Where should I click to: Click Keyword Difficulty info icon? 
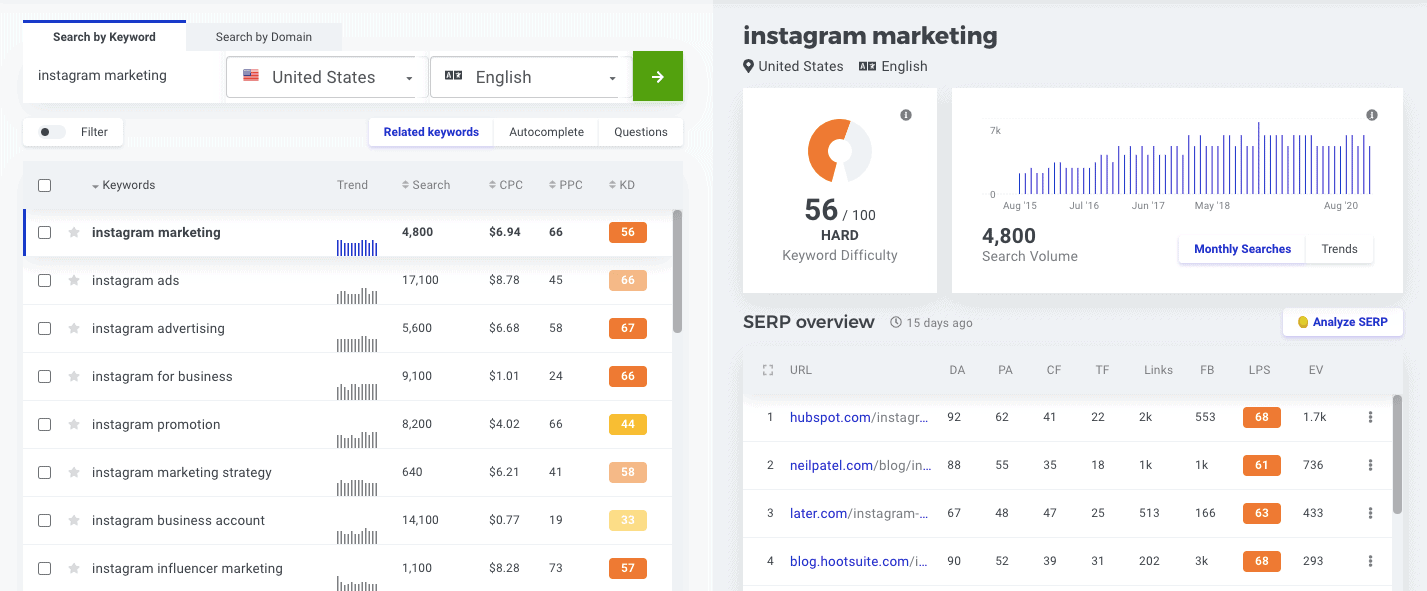[906, 116]
